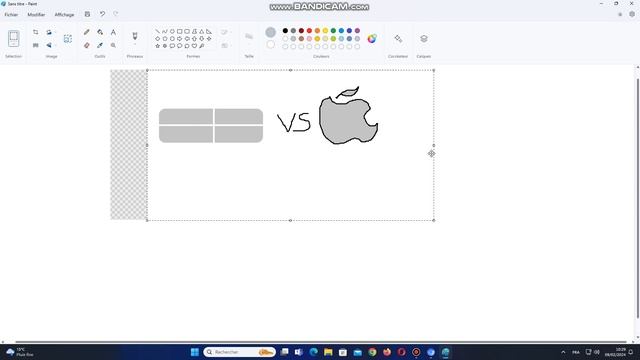Select Color 1 primary color circle
The width and height of the screenshot is (640, 360).
[x=271, y=32]
